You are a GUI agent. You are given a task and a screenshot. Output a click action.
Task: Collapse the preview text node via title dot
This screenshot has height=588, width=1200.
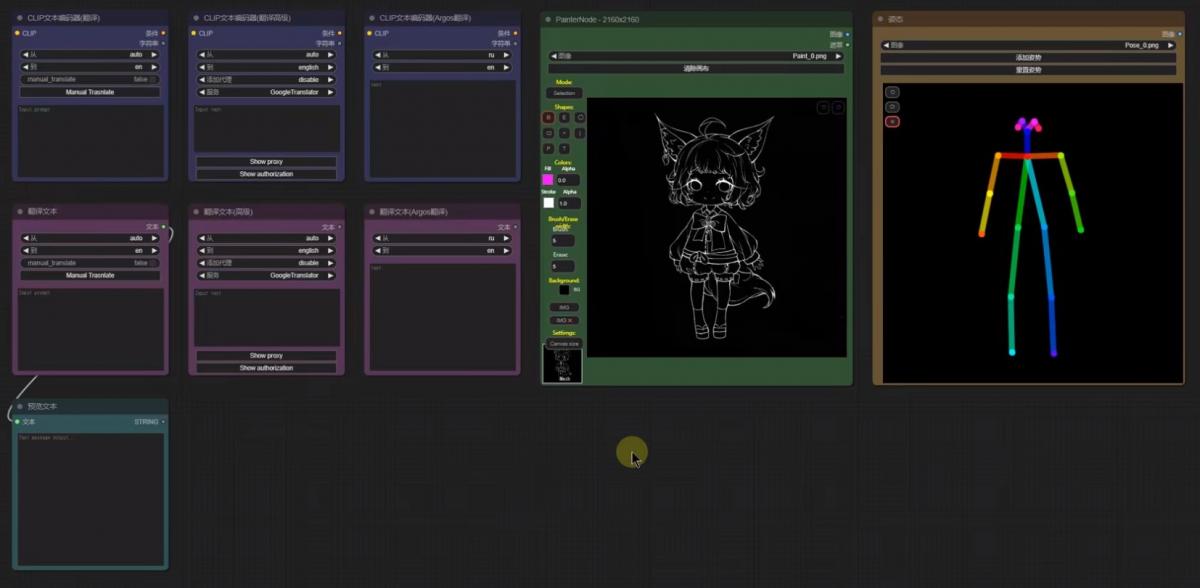(20, 406)
